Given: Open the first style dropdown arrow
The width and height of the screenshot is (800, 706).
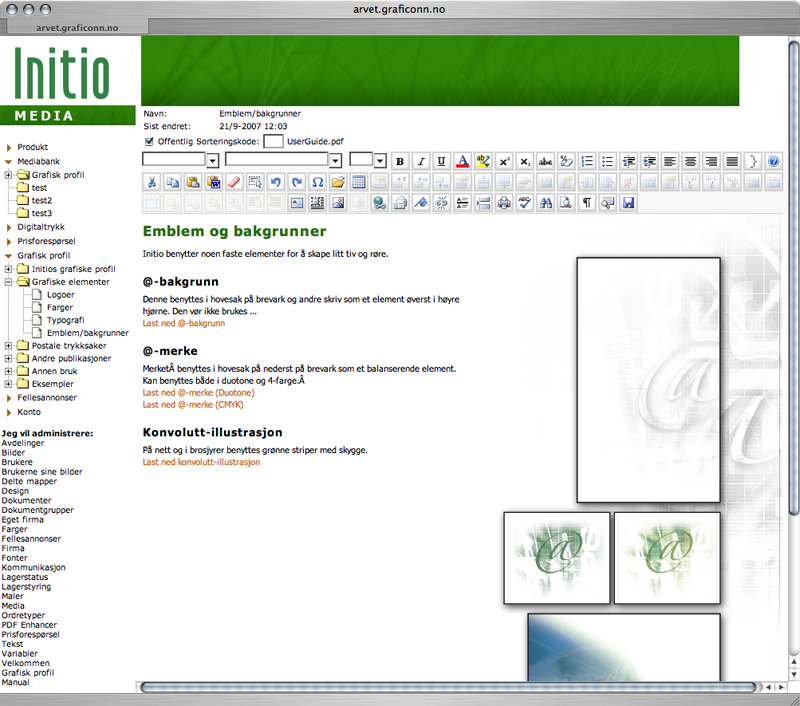Looking at the screenshot, I should coord(212,161).
